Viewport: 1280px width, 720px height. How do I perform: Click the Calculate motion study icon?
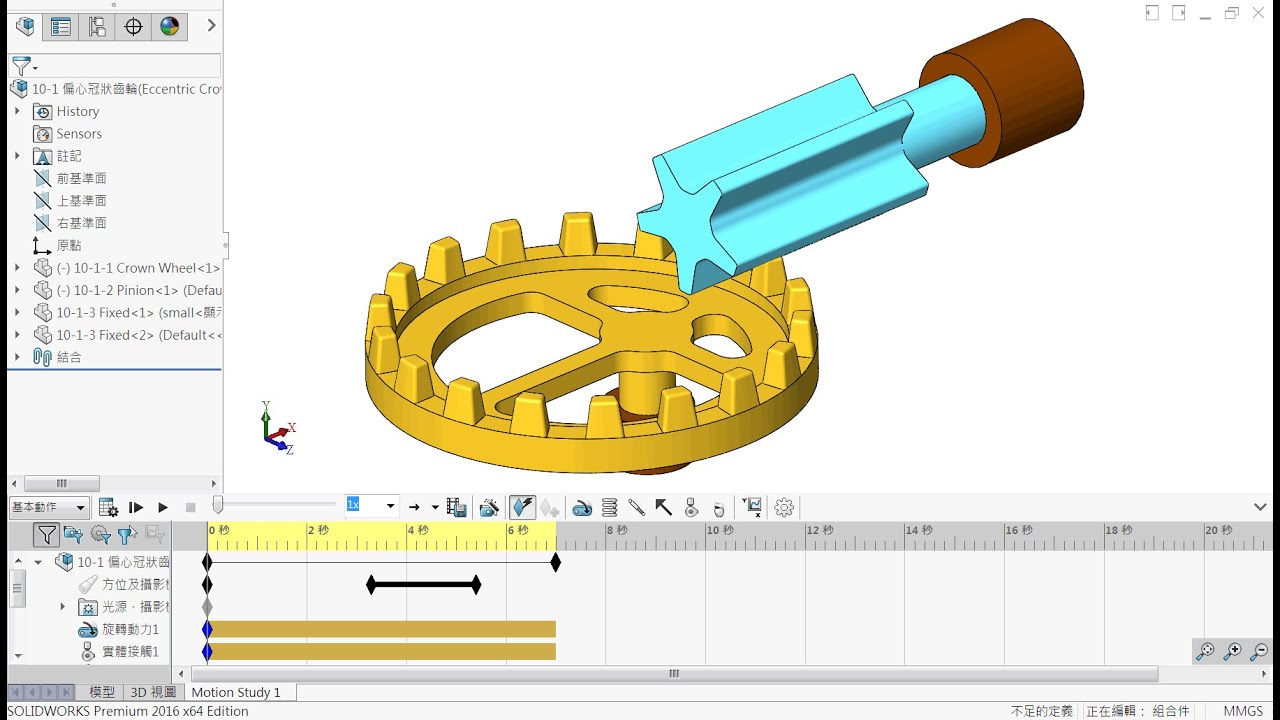[109, 508]
